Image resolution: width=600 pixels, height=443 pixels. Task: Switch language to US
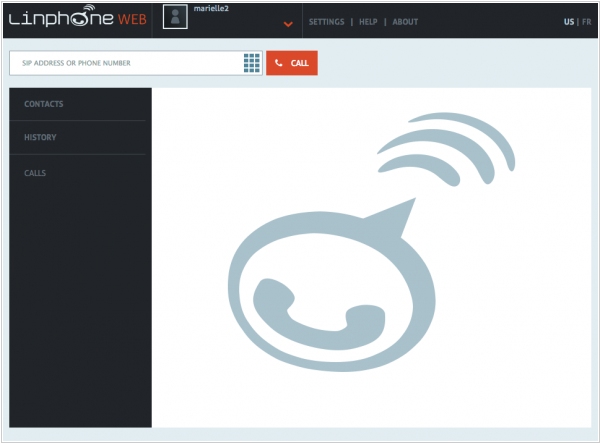click(569, 22)
